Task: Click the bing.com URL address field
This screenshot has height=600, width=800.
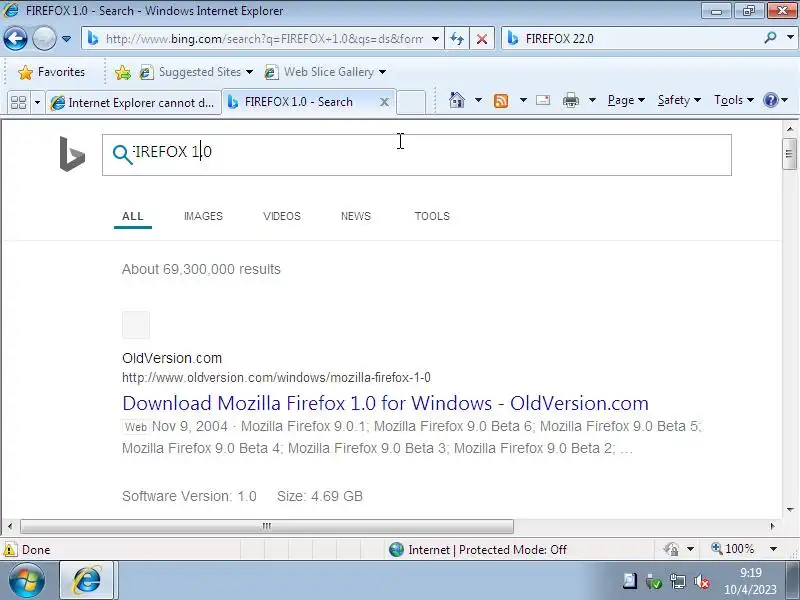Action: pos(257,39)
